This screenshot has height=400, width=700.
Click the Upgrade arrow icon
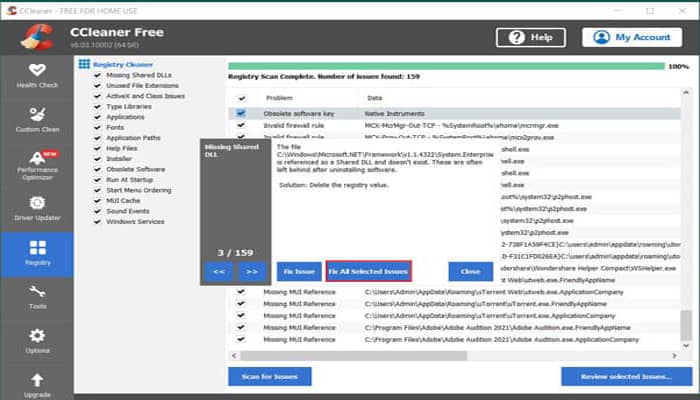click(36, 384)
